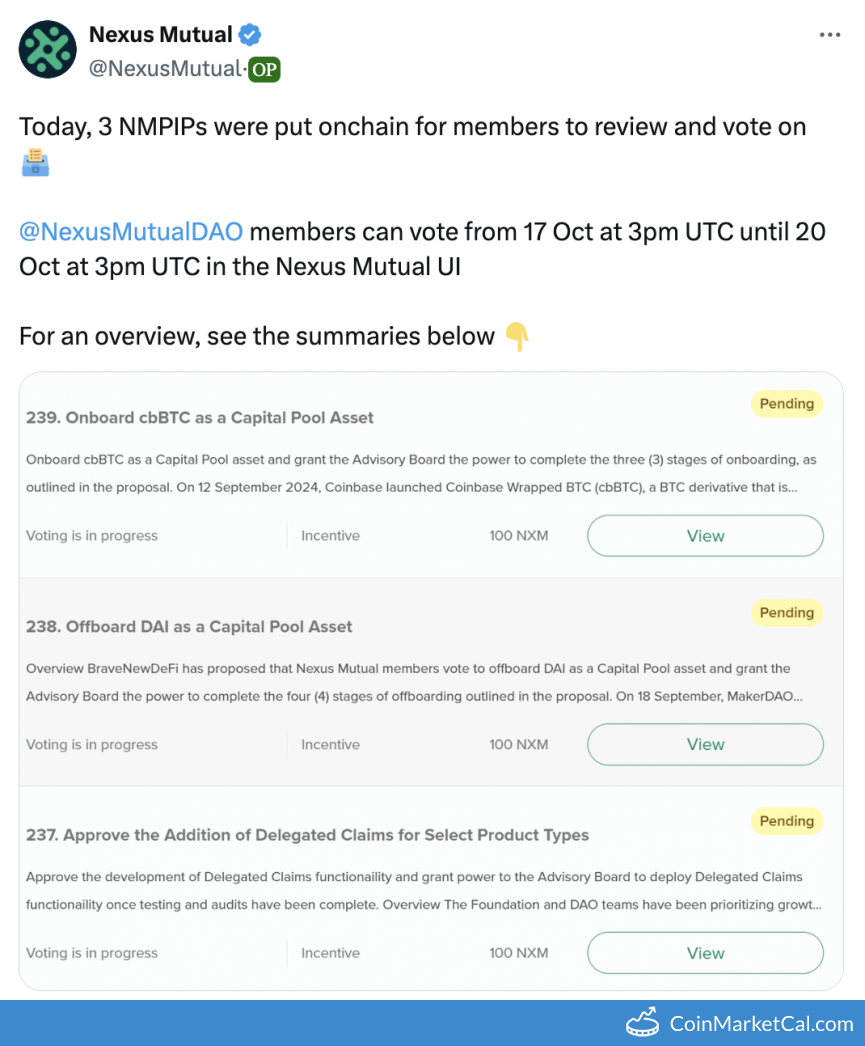Viewport: 865px width, 1046px height.
Task: Click the pointing down hand emoji
Action: coord(516,336)
